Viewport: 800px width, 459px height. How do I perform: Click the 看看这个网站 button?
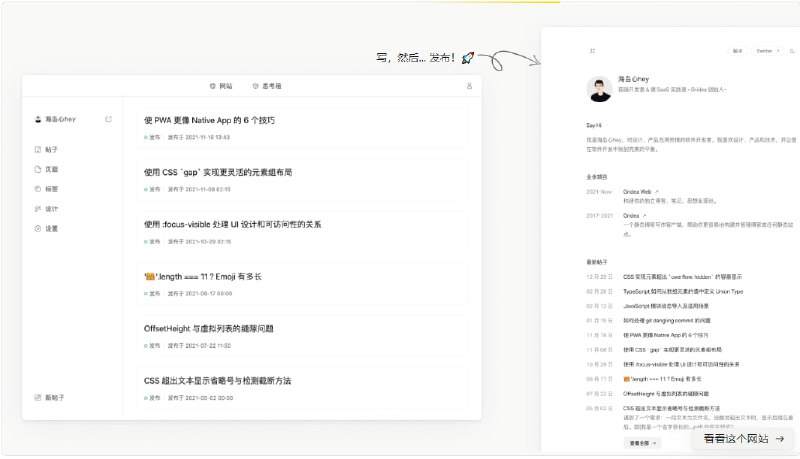[744, 439]
